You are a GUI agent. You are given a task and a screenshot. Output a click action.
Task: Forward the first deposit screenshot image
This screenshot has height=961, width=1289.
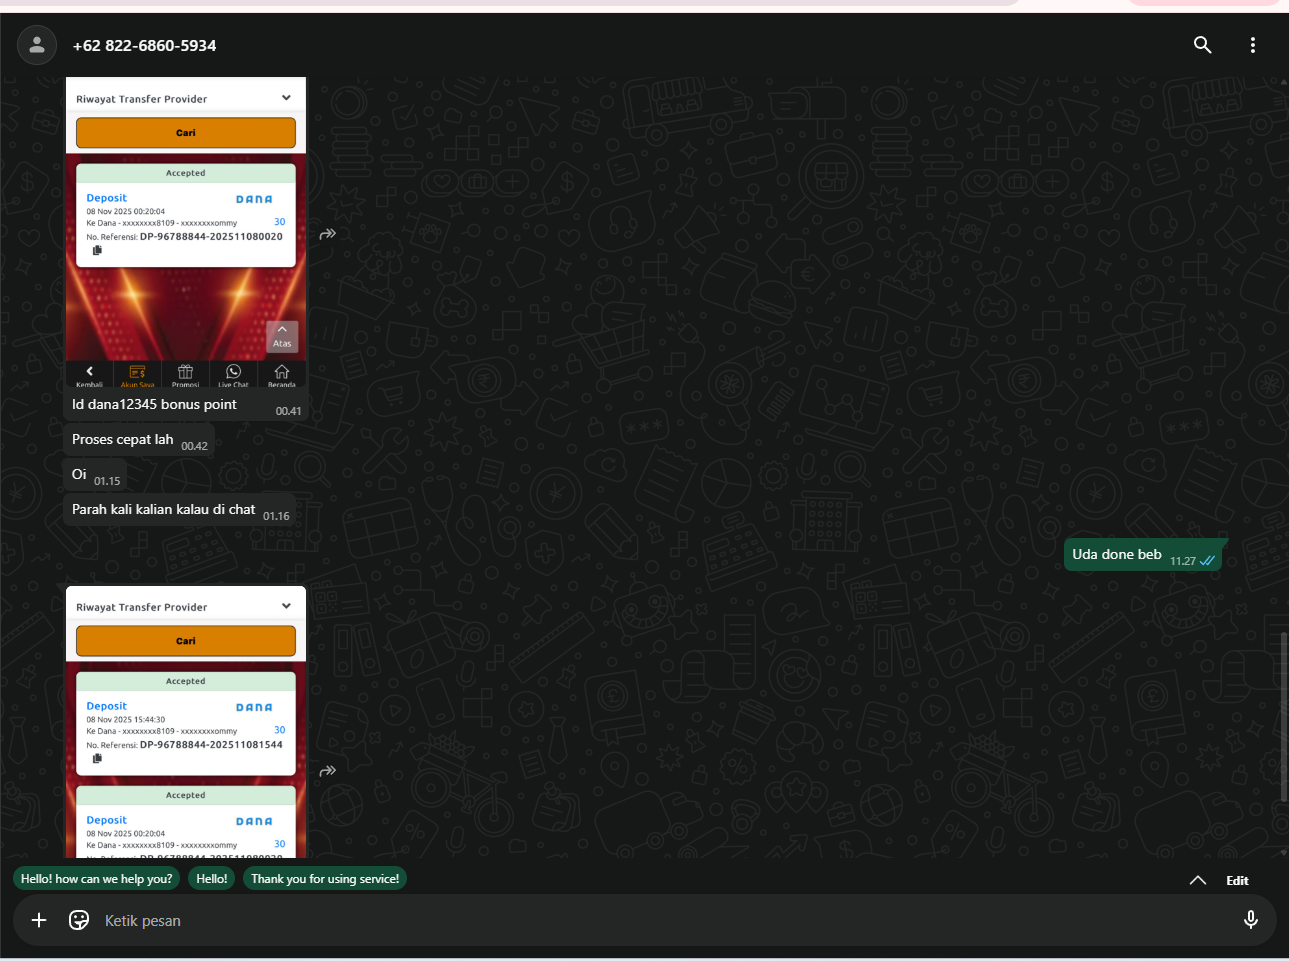click(x=327, y=234)
